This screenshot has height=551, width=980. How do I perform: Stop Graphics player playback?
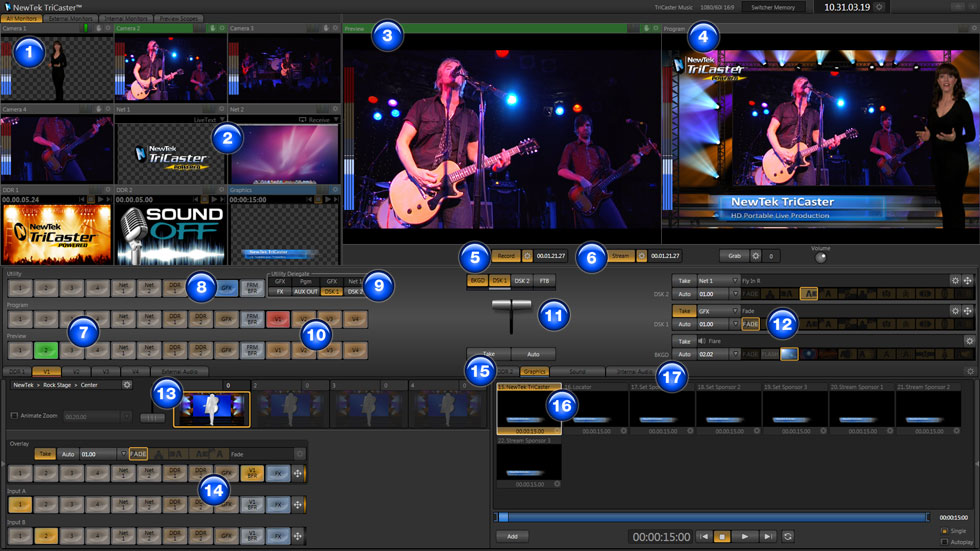[722, 537]
